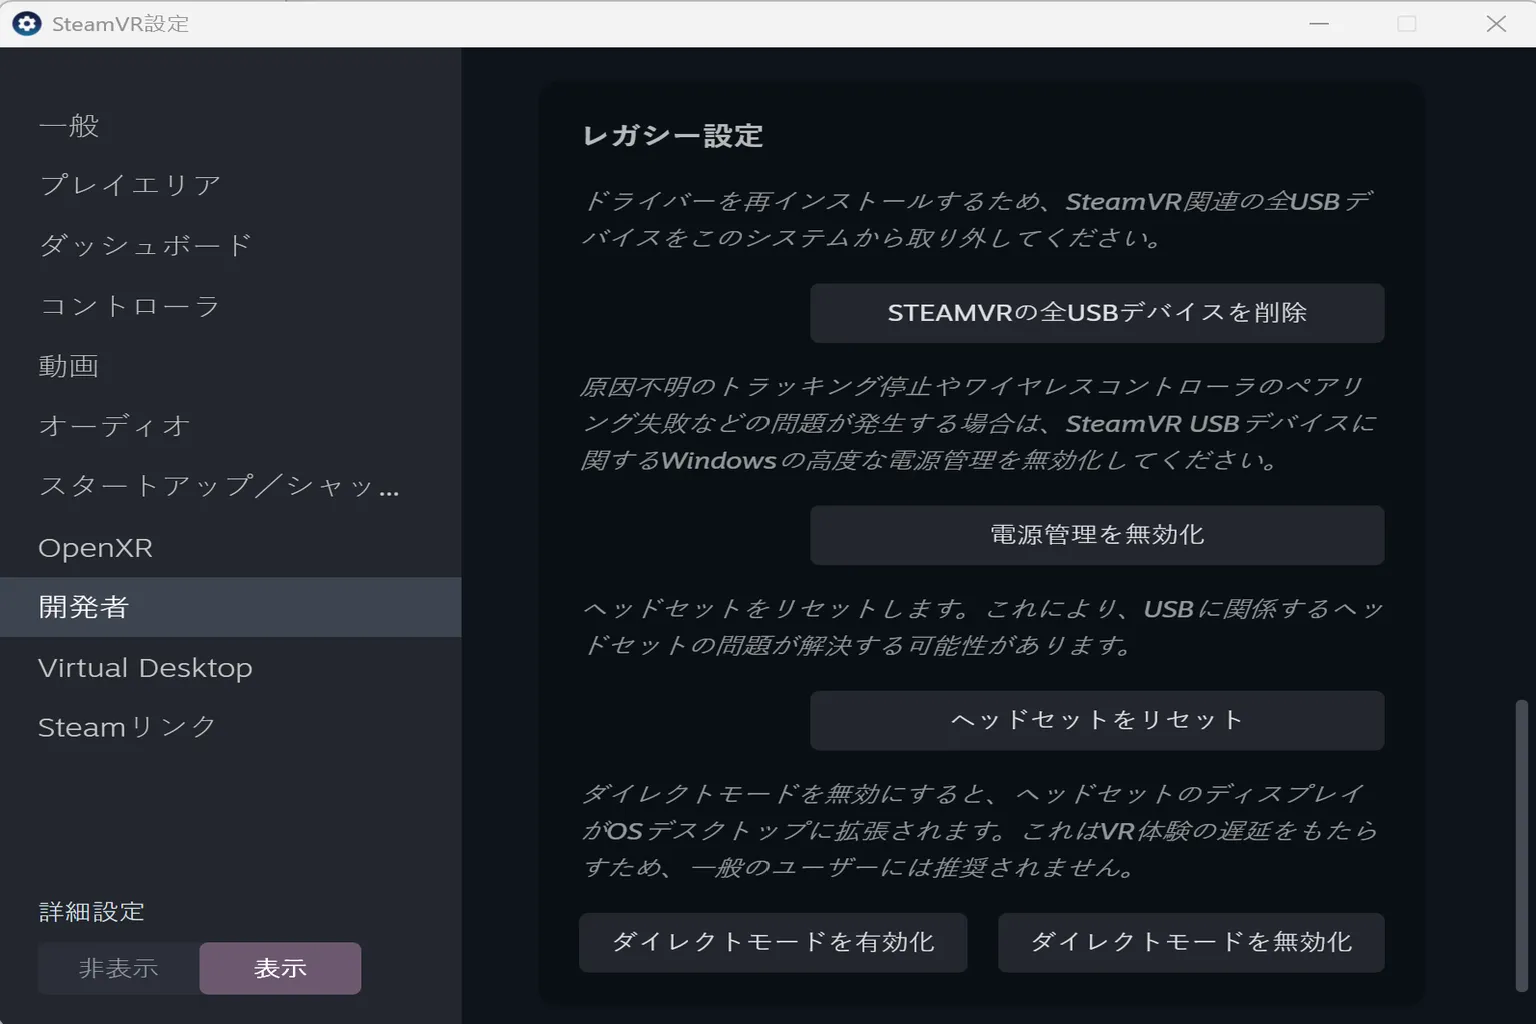Open the 一般 settings section
This screenshot has height=1024, width=1536.
(x=67, y=125)
